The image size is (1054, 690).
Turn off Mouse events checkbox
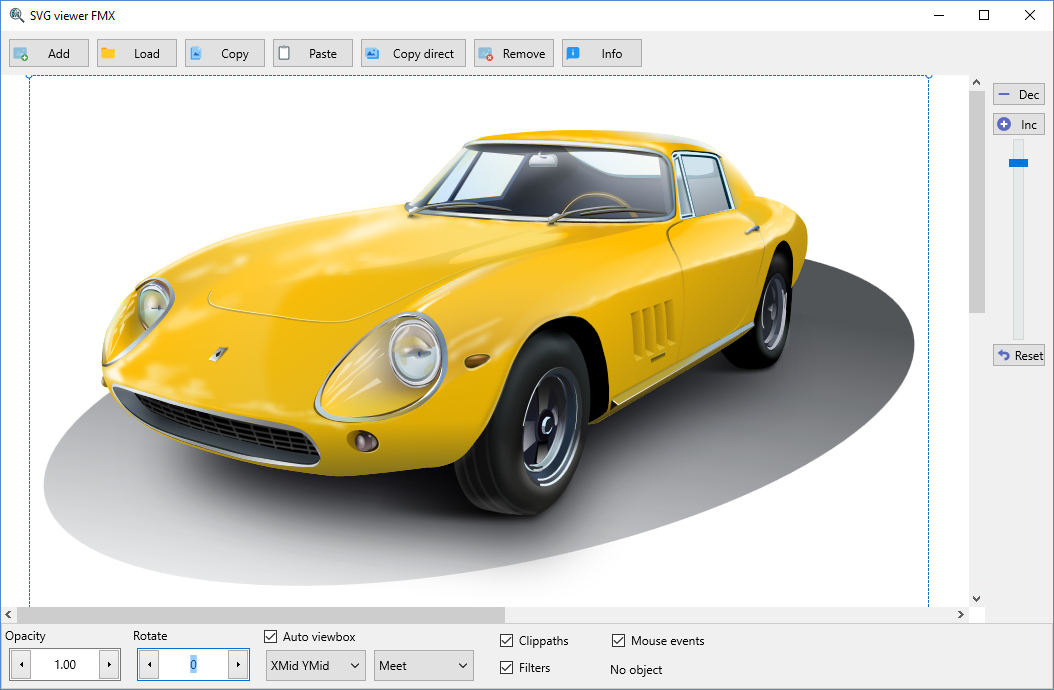619,641
